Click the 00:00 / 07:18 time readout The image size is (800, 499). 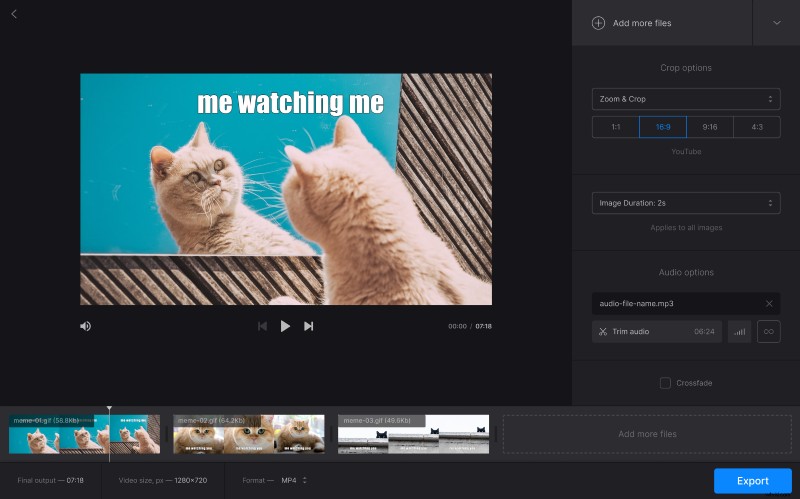470,326
